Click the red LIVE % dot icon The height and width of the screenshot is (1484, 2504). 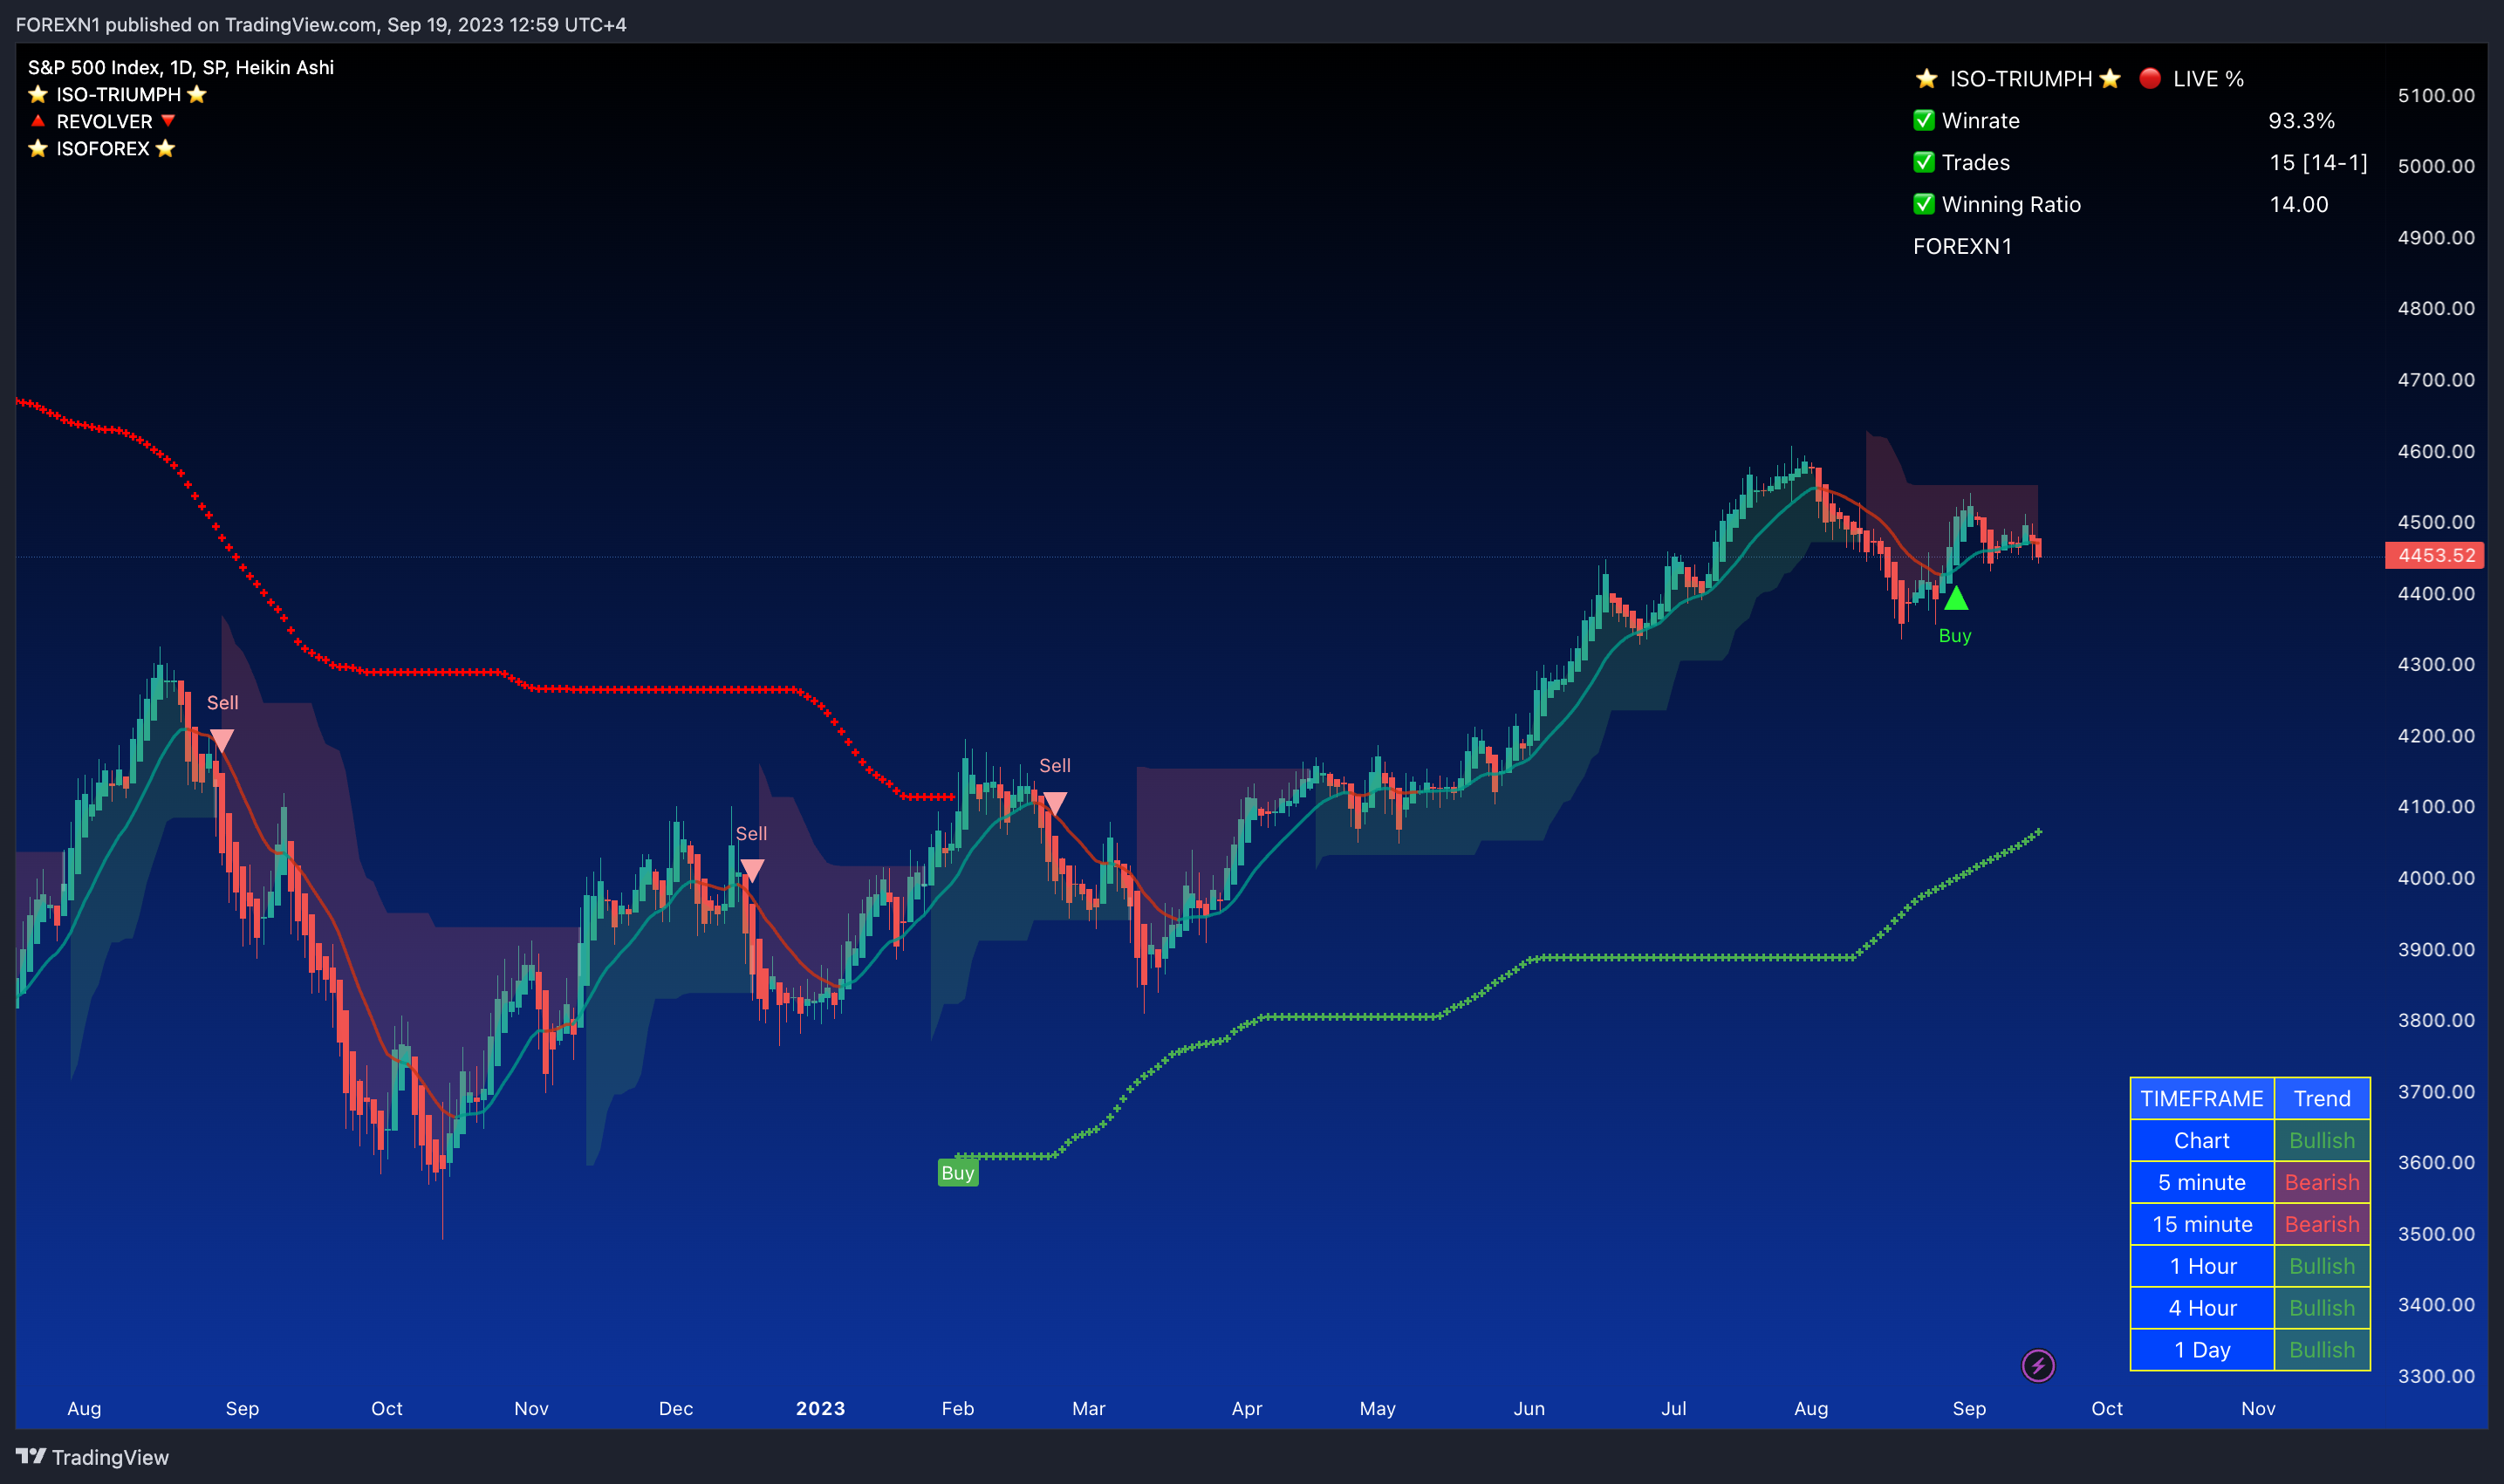pos(2150,78)
